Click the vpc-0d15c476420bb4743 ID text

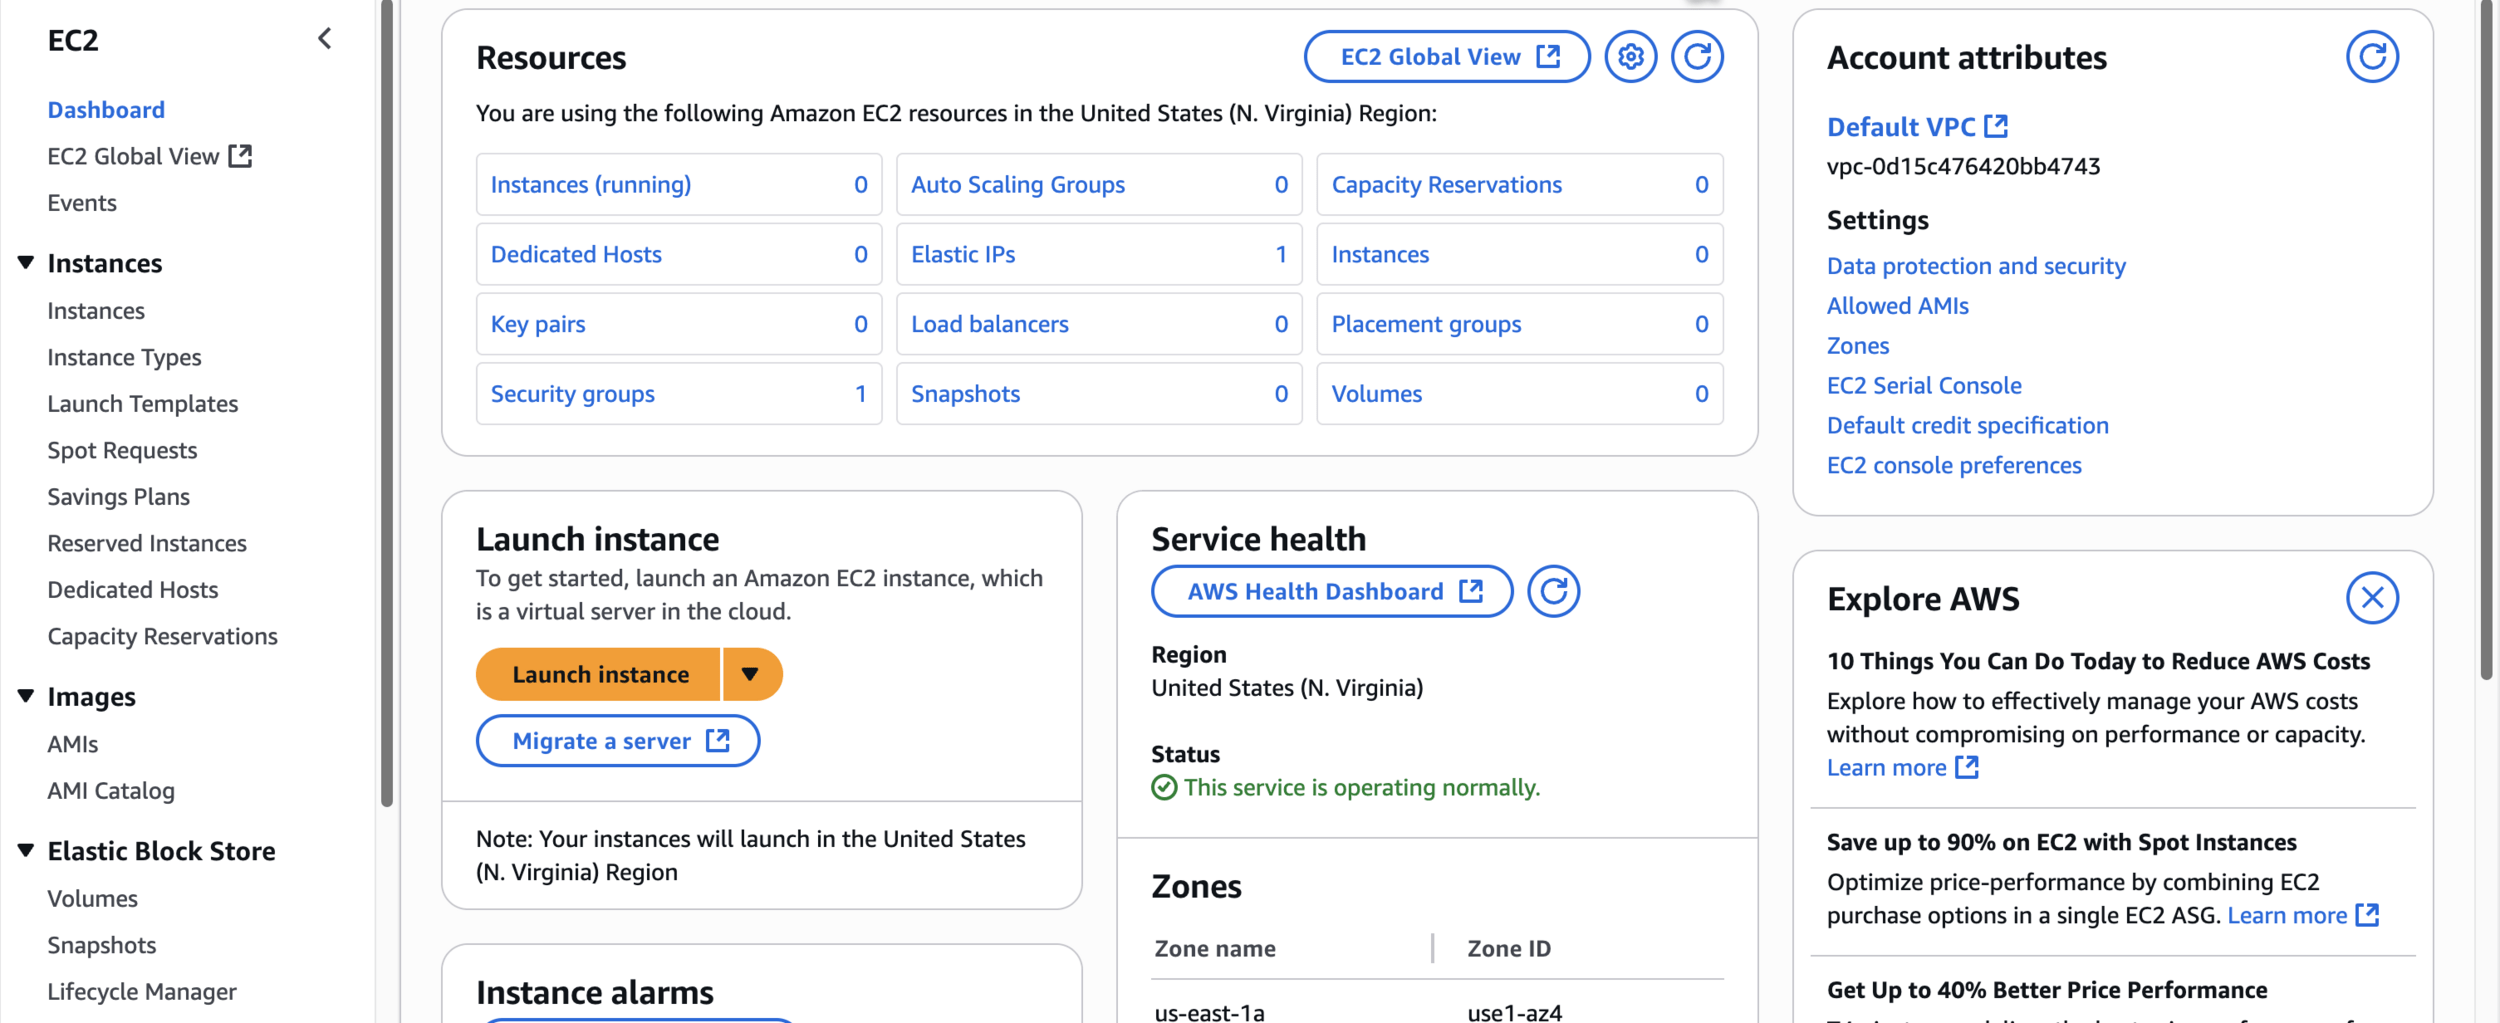(x=1963, y=167)
